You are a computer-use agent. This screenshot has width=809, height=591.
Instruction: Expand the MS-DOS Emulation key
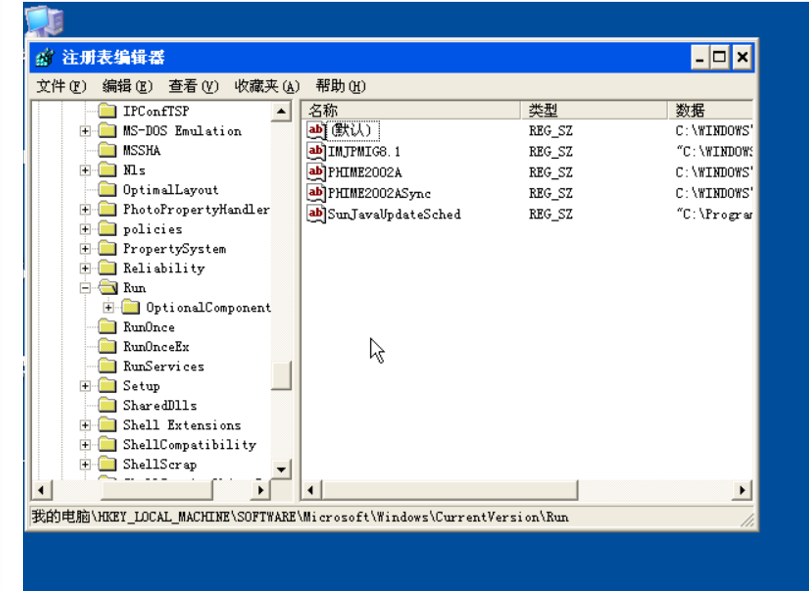(85, 131)
